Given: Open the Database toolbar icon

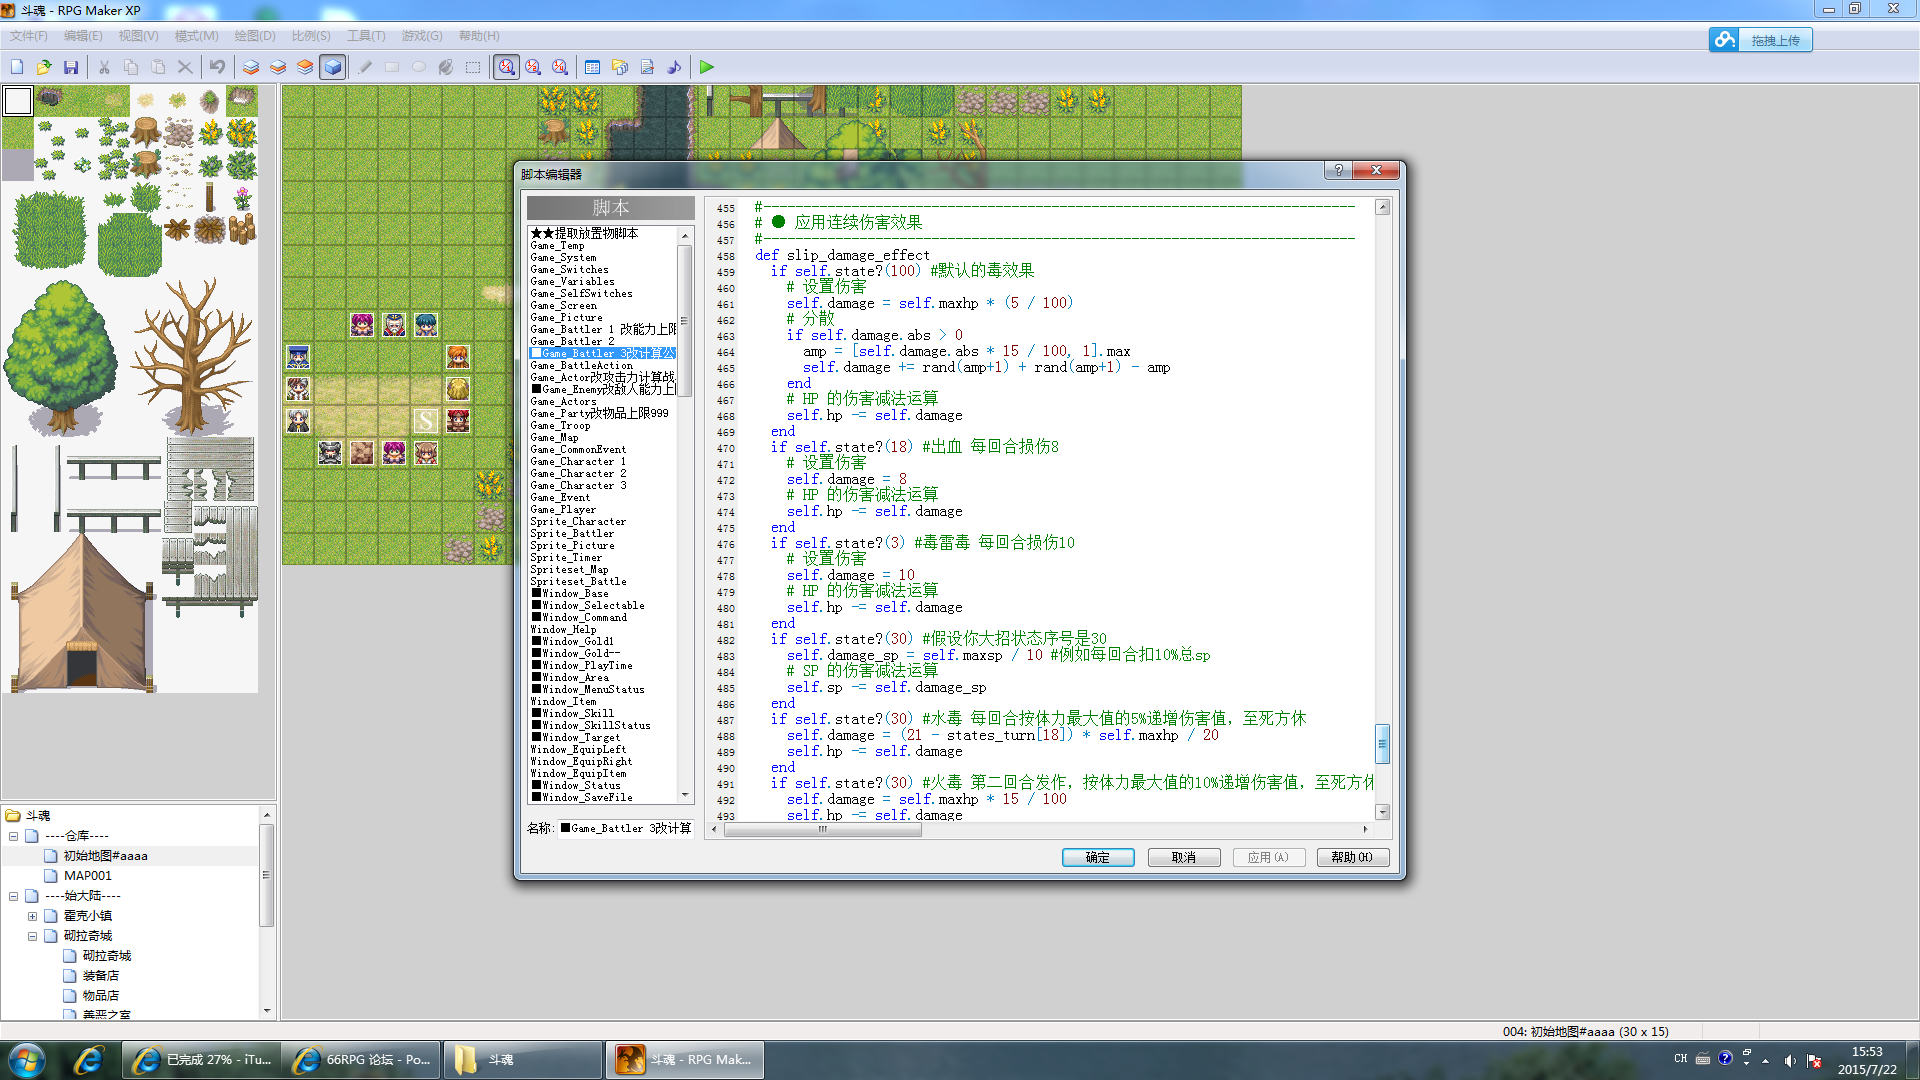Looking at the screenshot, I should click(593, 67).
